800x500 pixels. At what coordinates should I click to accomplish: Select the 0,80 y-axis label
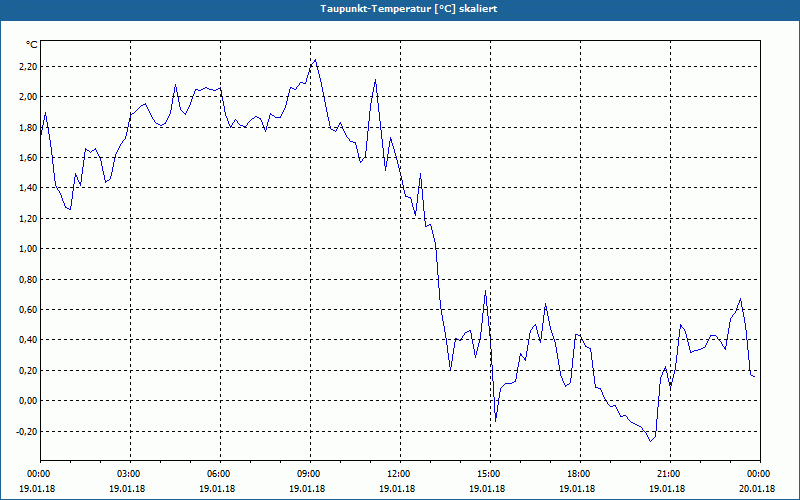pyautogui.click(x=28, y=280)
